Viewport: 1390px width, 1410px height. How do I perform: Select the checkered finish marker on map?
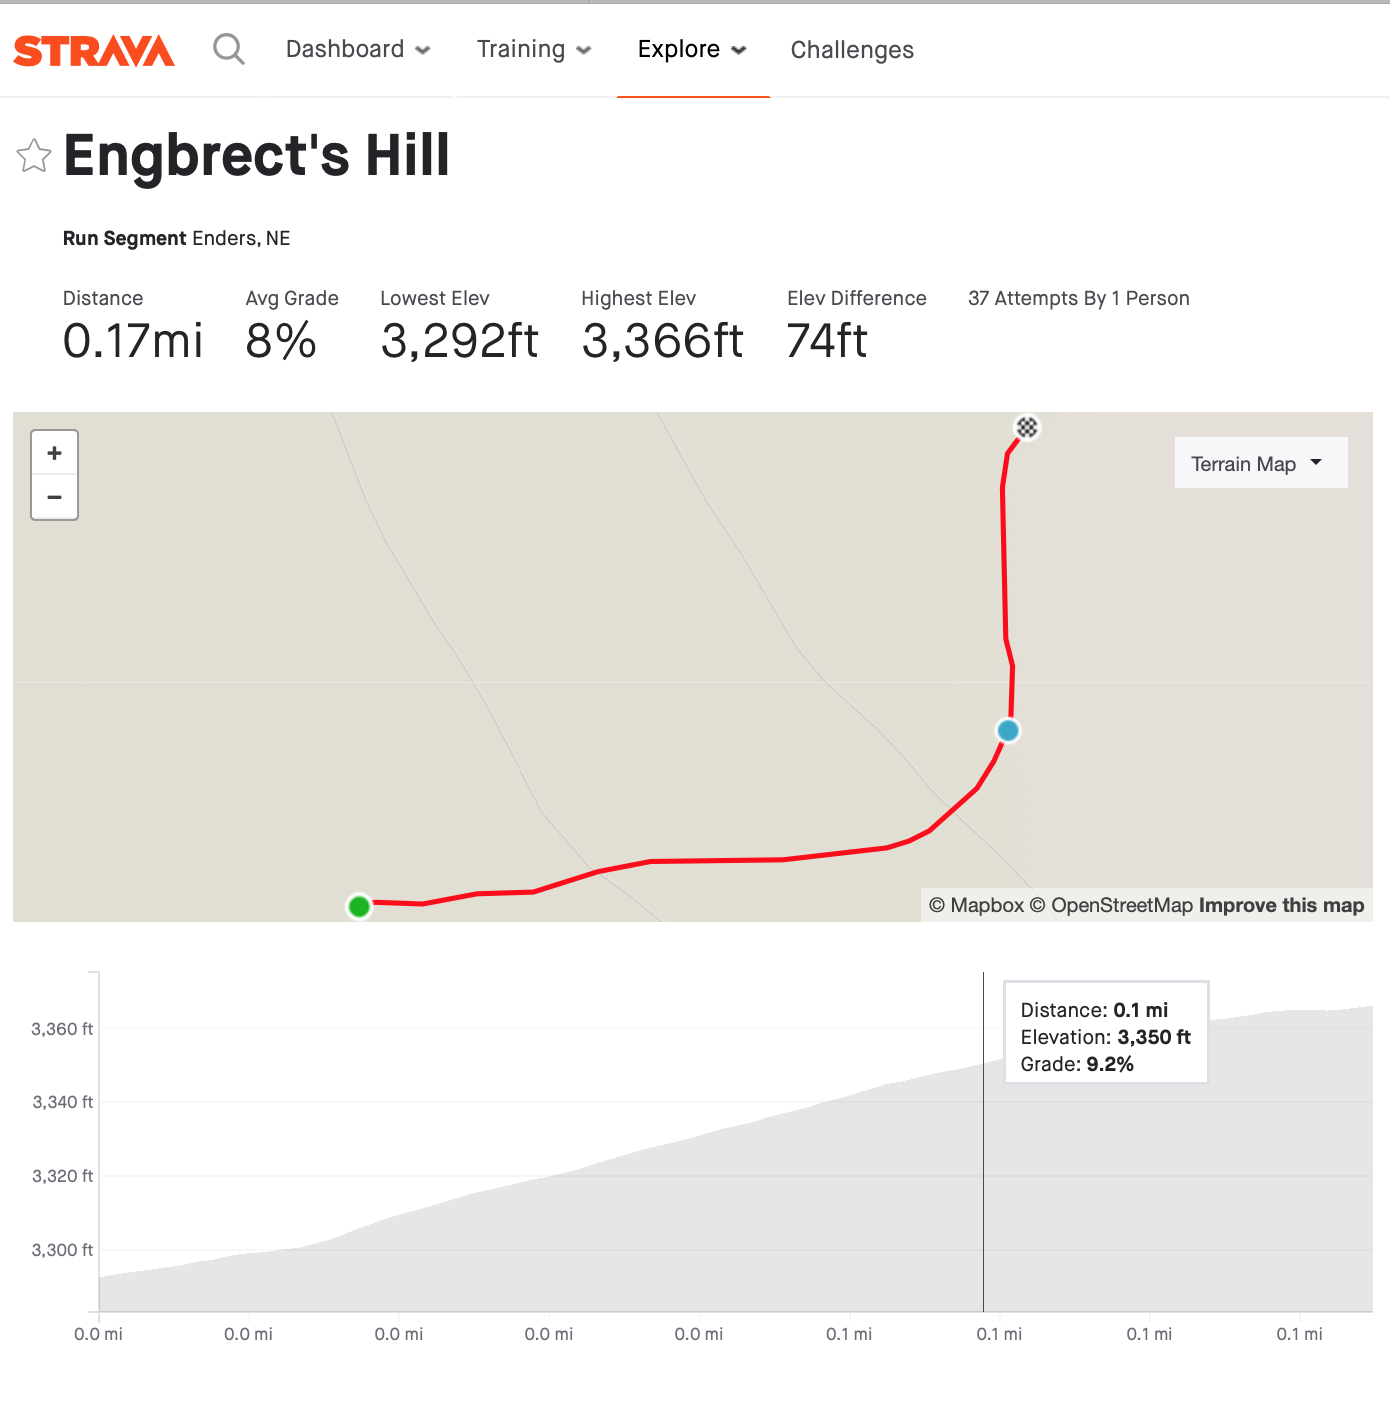click(x=1028, y=427)
